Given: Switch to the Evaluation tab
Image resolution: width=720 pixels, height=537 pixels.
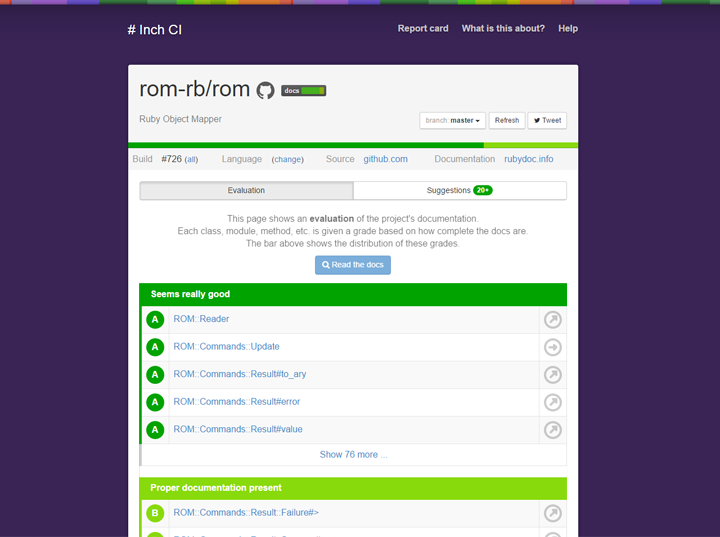Looking at the screenshot, I should click(x=246, y=190).
